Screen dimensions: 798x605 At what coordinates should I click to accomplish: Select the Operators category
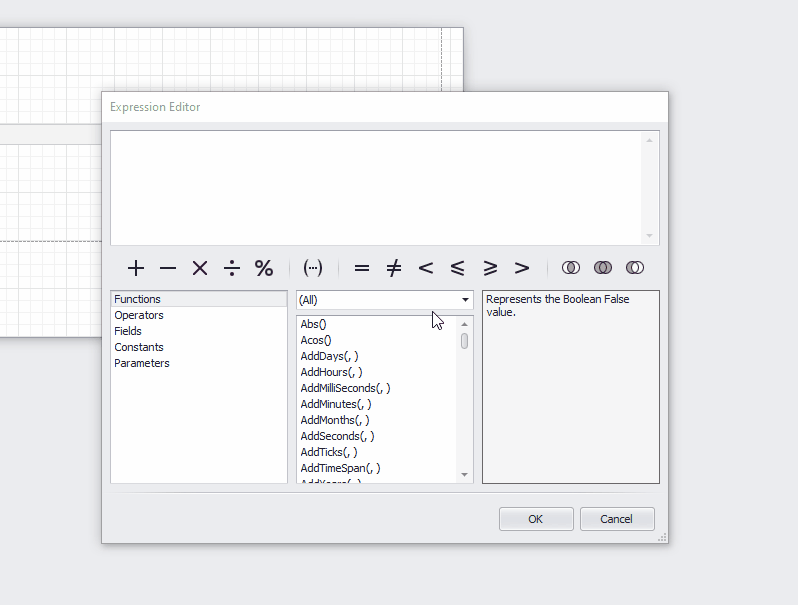198,315
